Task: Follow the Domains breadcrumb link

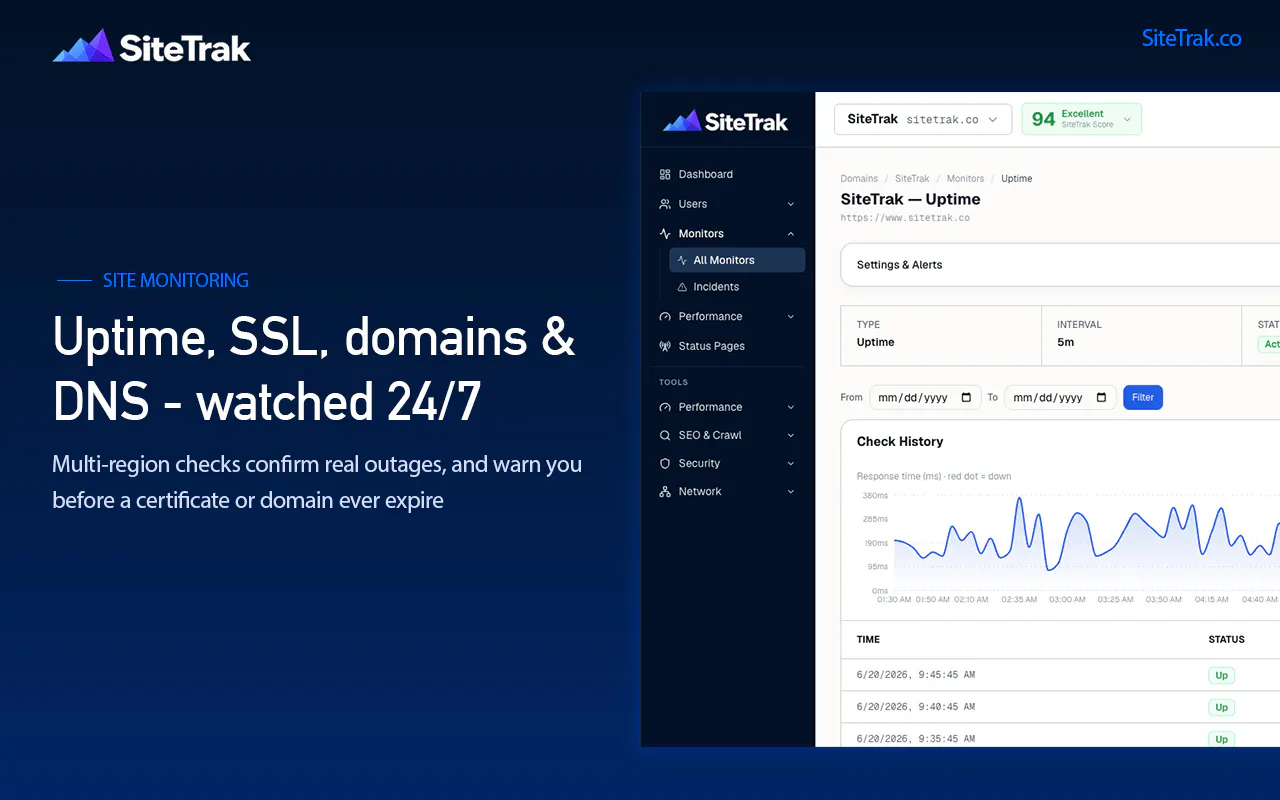Action: tap(859, 179)
